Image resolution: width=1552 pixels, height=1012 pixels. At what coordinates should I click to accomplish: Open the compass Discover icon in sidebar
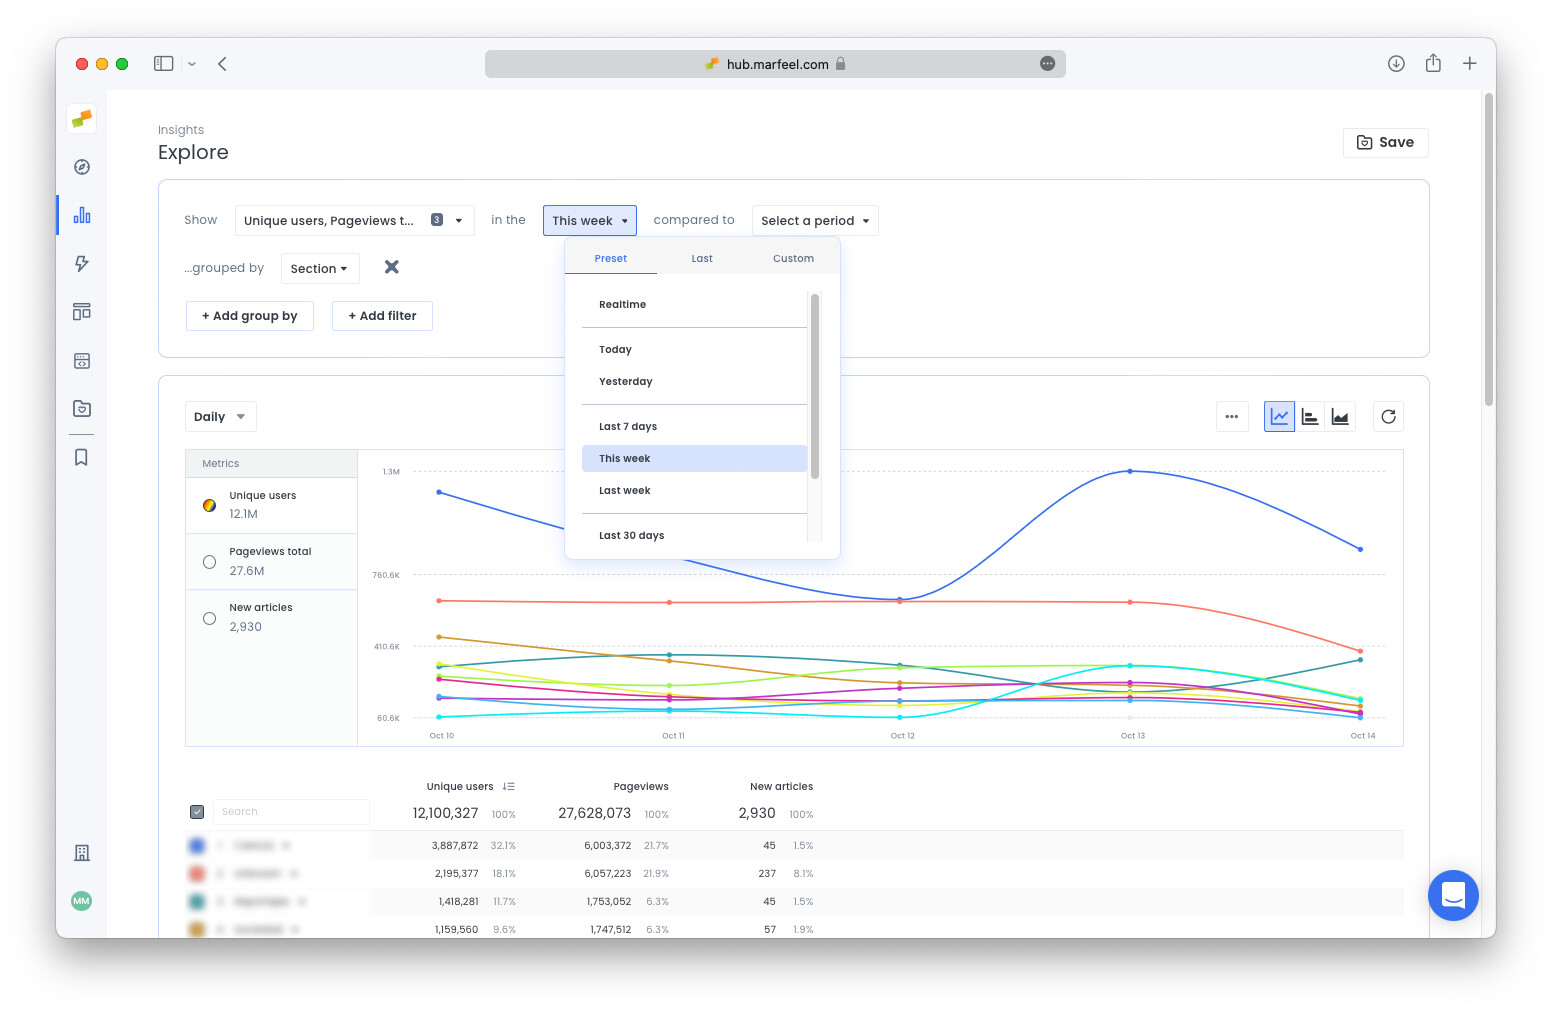pos(82,167)
